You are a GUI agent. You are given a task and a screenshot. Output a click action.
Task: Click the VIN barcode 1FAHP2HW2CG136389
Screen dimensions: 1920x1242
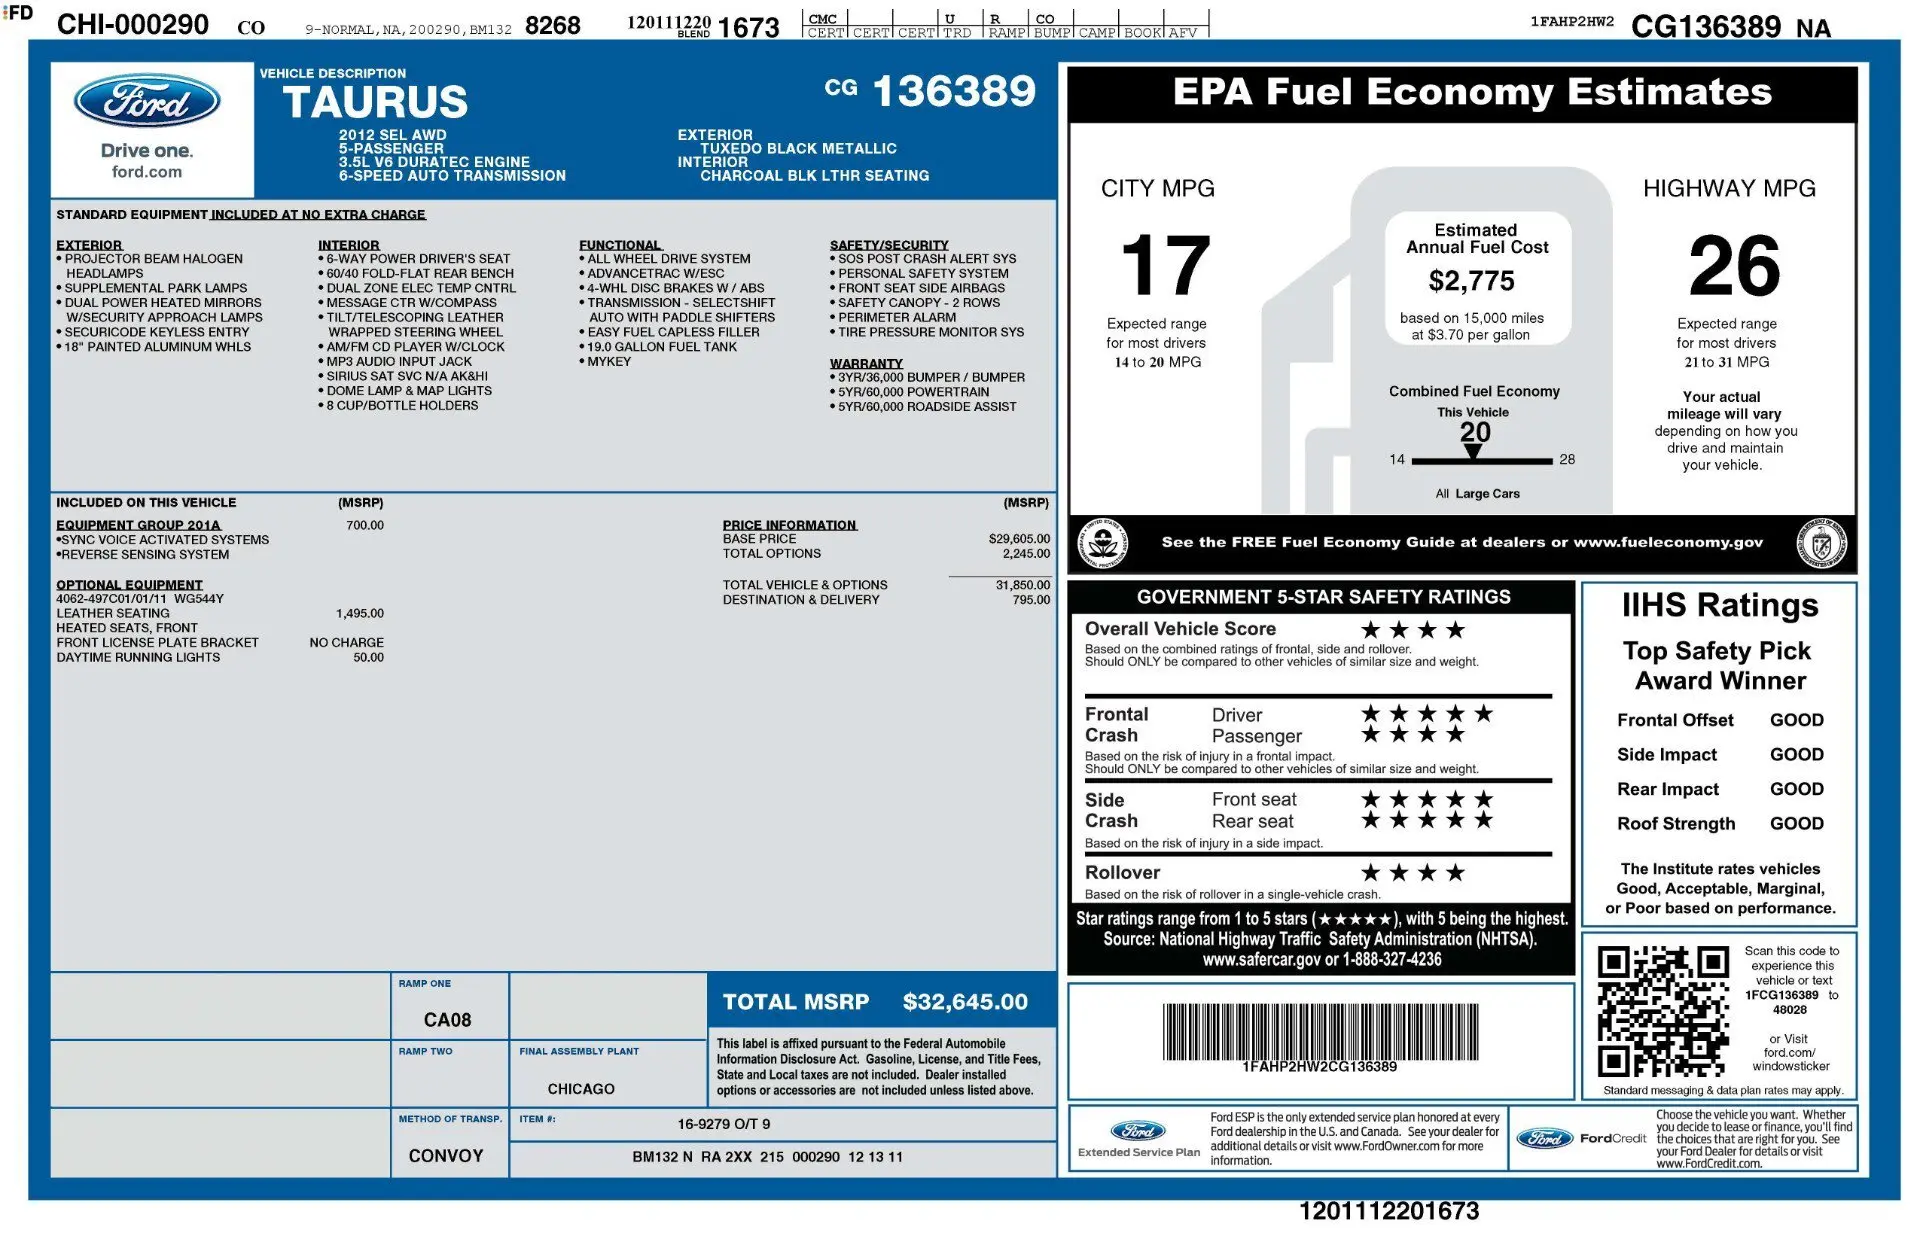click(x=1319, y=1032)
